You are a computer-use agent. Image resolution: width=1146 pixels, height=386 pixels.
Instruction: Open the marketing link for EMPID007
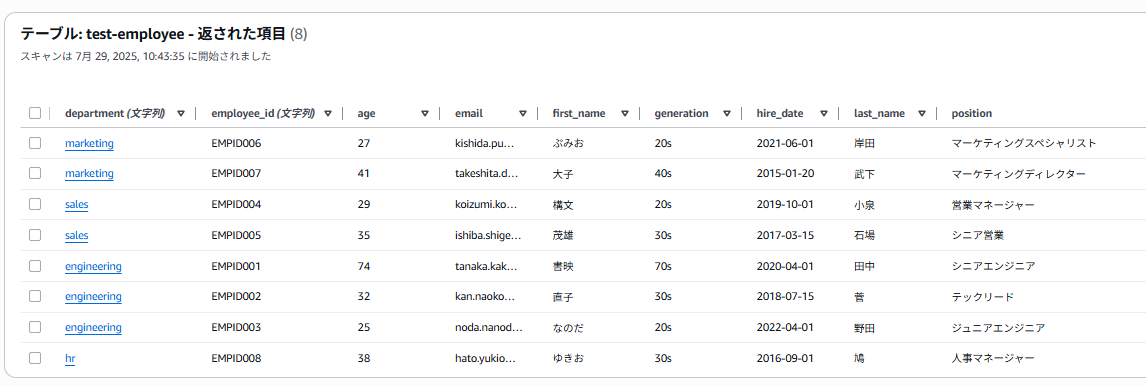tap(89, 174)
